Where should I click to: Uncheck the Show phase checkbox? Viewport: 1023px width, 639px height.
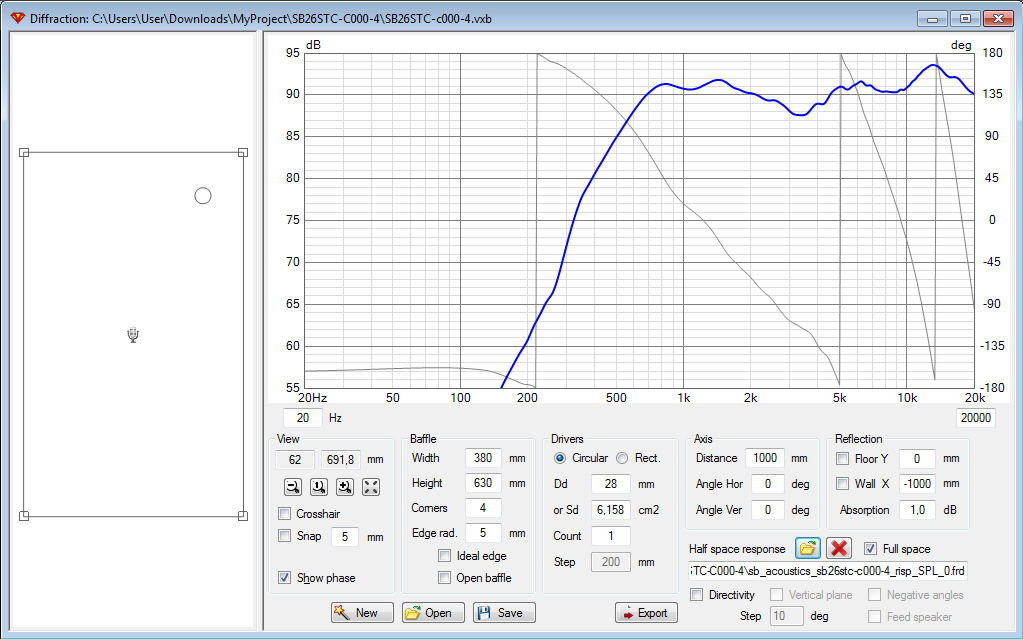click(284, 578)
